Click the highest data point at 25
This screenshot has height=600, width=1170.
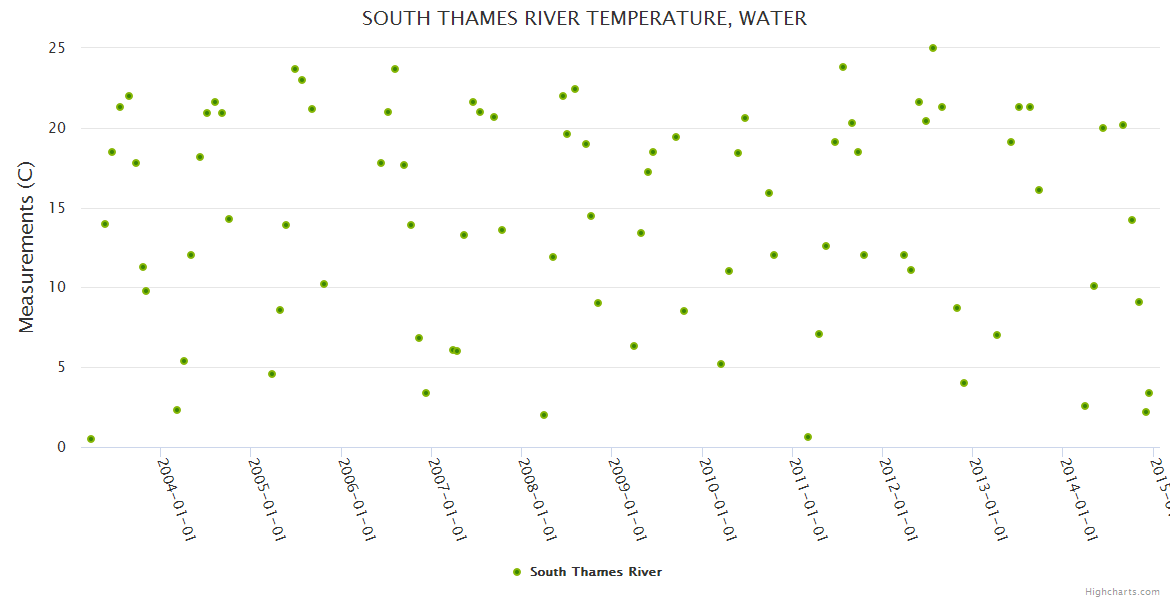click(x=933, y=48)
